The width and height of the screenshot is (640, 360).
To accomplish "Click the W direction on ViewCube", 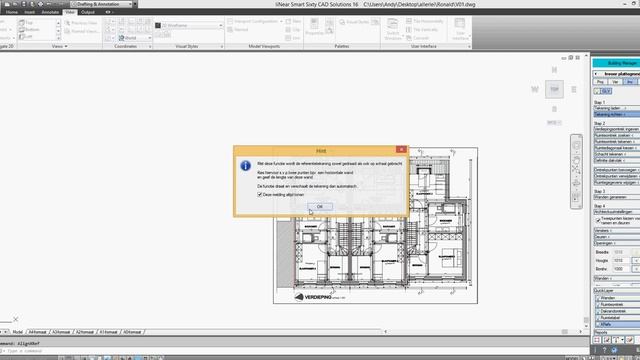I will click(535, 89).
